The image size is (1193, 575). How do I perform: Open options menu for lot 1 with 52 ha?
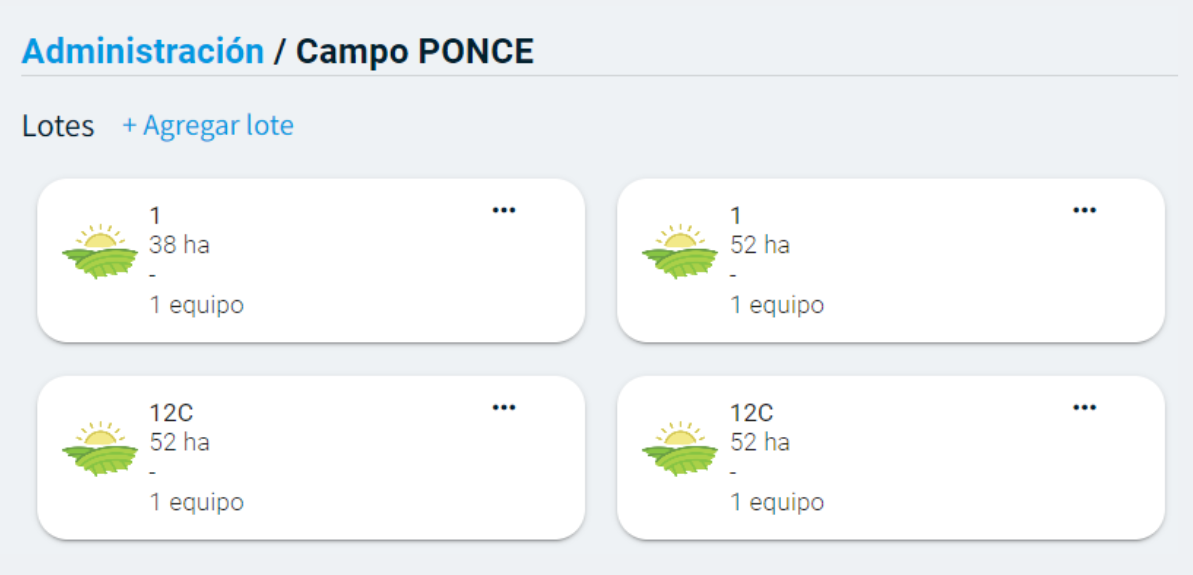tap(1084, 210)
